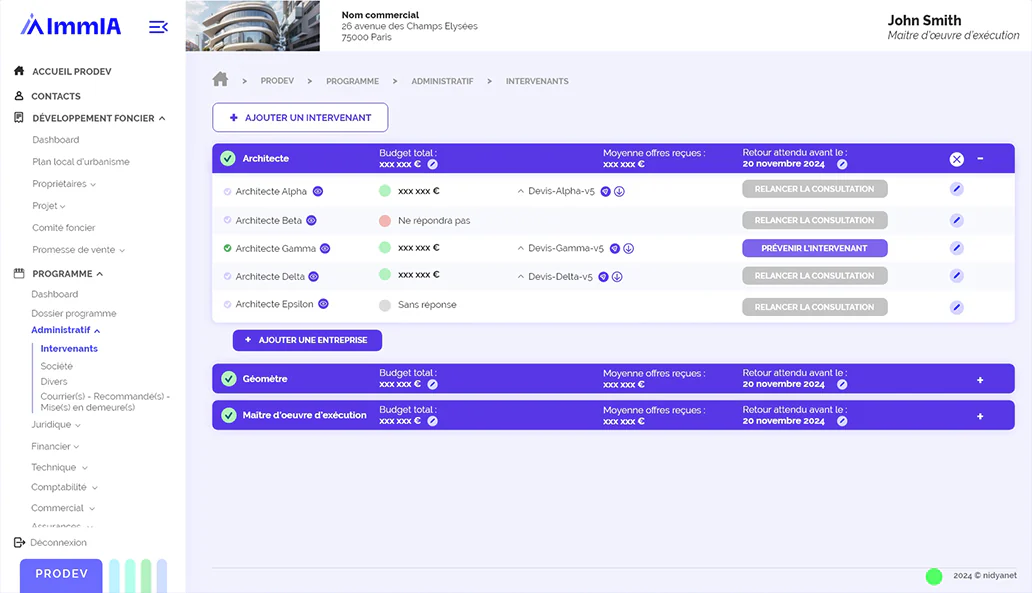Remove the Architecte section with X icon

click(956, 159)
